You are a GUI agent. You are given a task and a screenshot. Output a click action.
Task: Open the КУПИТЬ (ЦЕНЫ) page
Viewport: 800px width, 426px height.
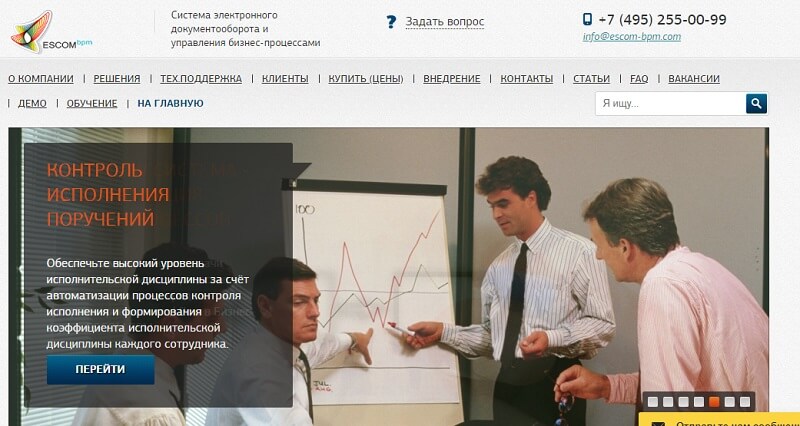366,79
